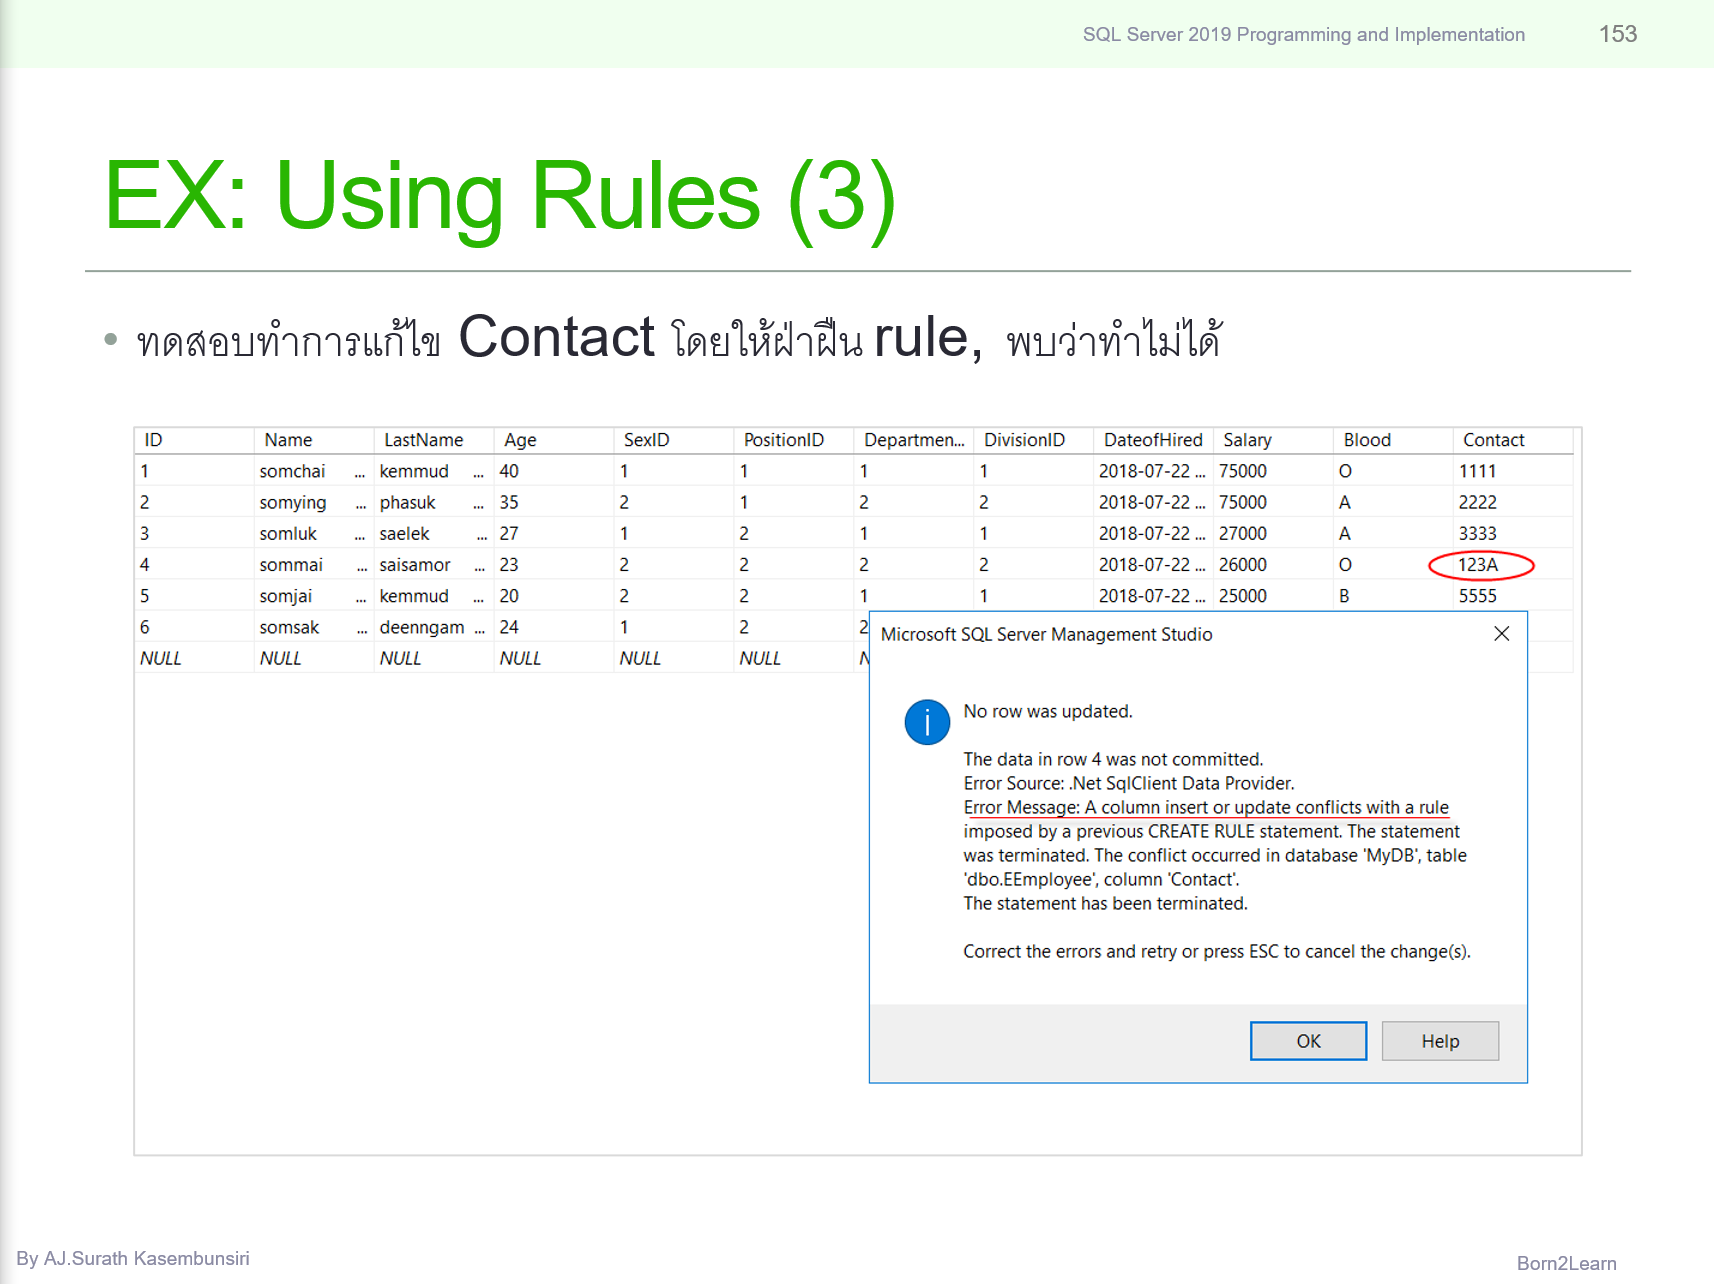Select the Age value 40 for somchai
The width and height of the screenshot is (1714, 1284).
point(511,471)
